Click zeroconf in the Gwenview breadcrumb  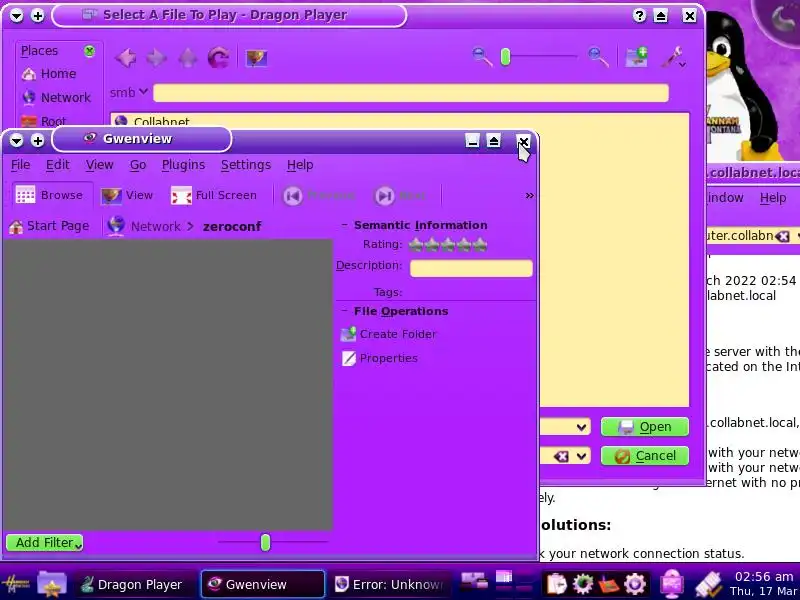[x=232, y=226]
